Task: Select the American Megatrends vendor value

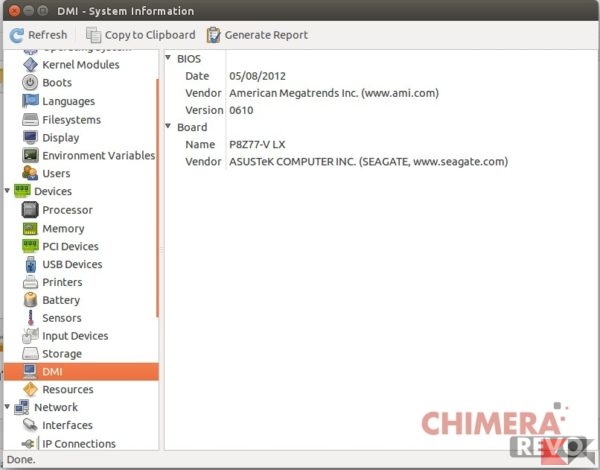Action: pyautogui.click(x=334, y=93)
